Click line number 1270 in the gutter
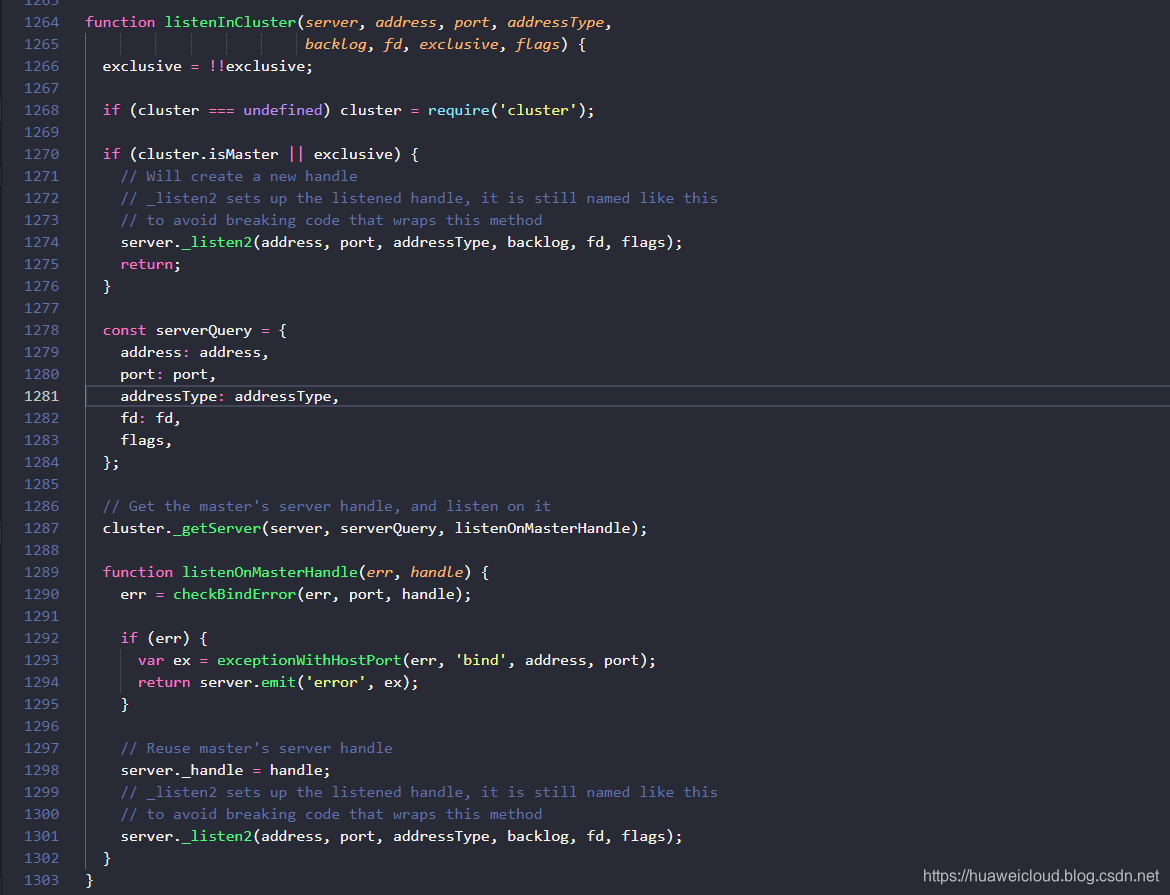 [41, 155]
